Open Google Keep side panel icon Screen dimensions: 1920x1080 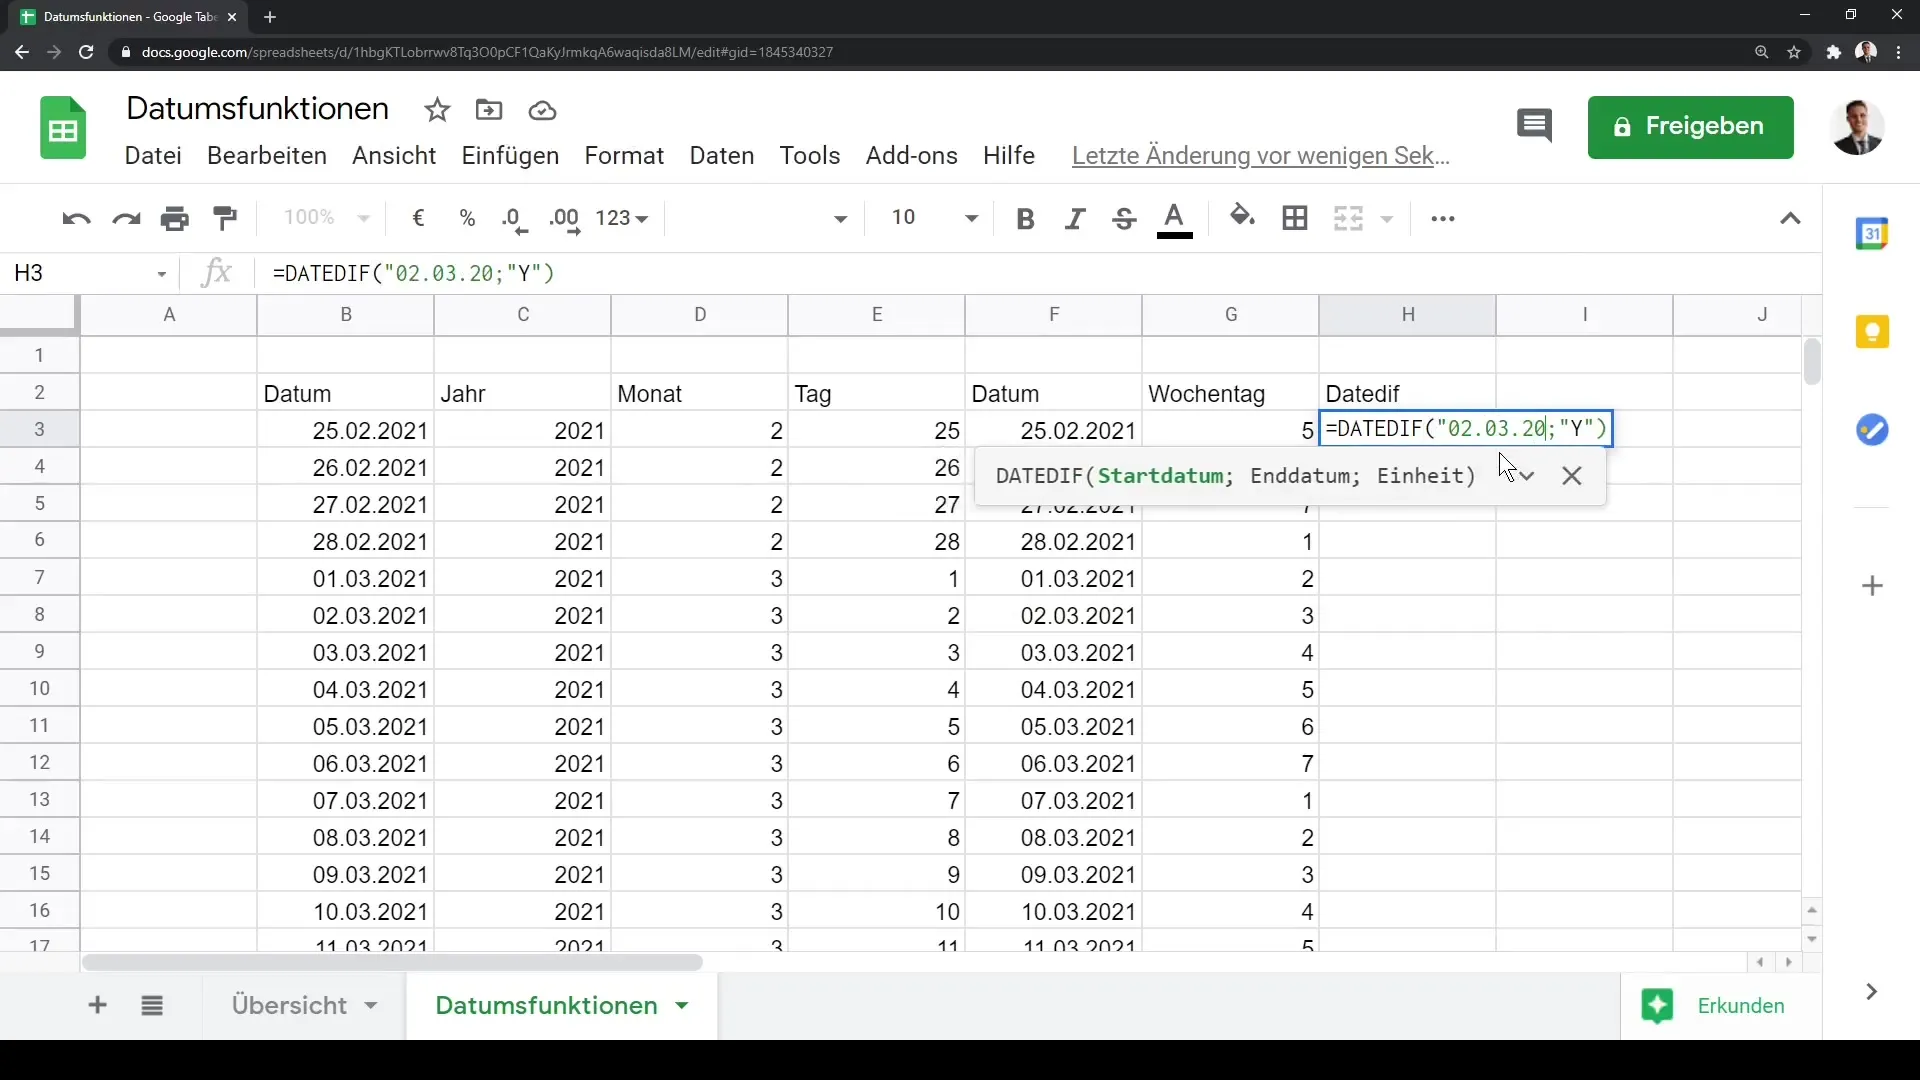tap(1872, 332)
